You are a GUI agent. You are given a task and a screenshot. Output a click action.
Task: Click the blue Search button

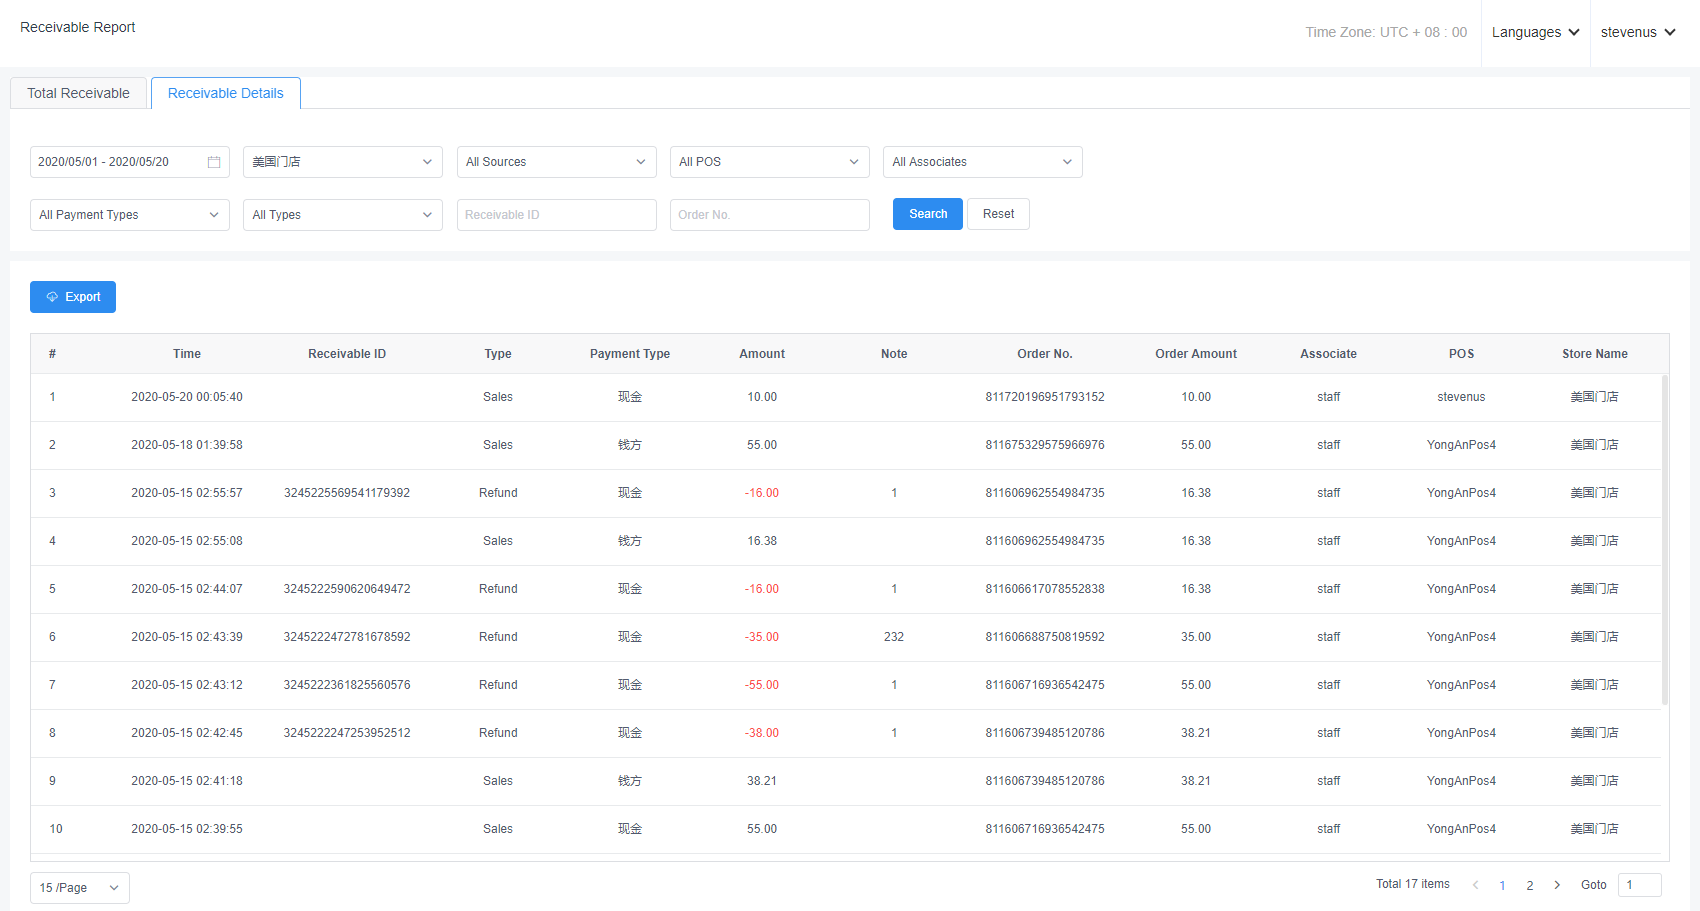(927, 214)
